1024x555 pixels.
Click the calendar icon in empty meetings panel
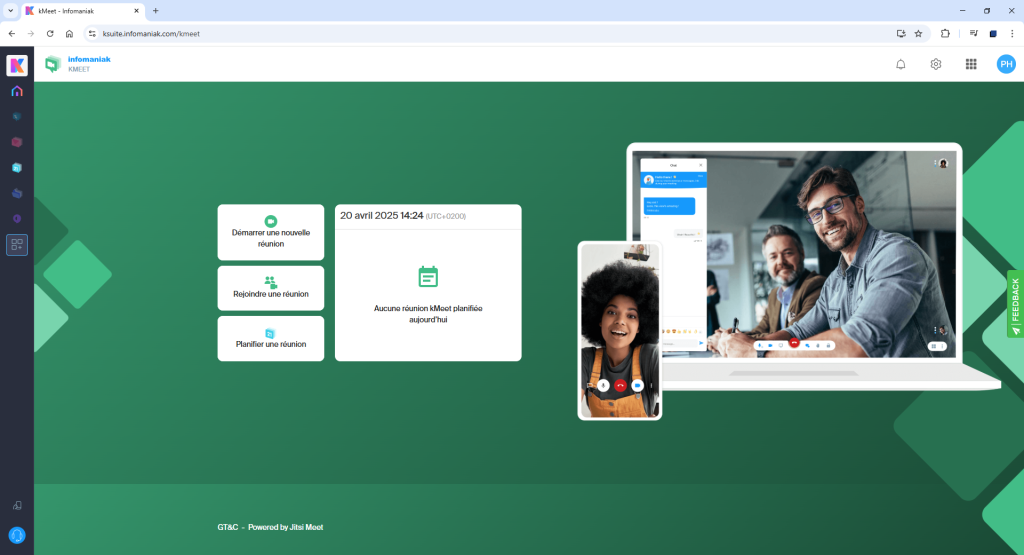(428, 277)
